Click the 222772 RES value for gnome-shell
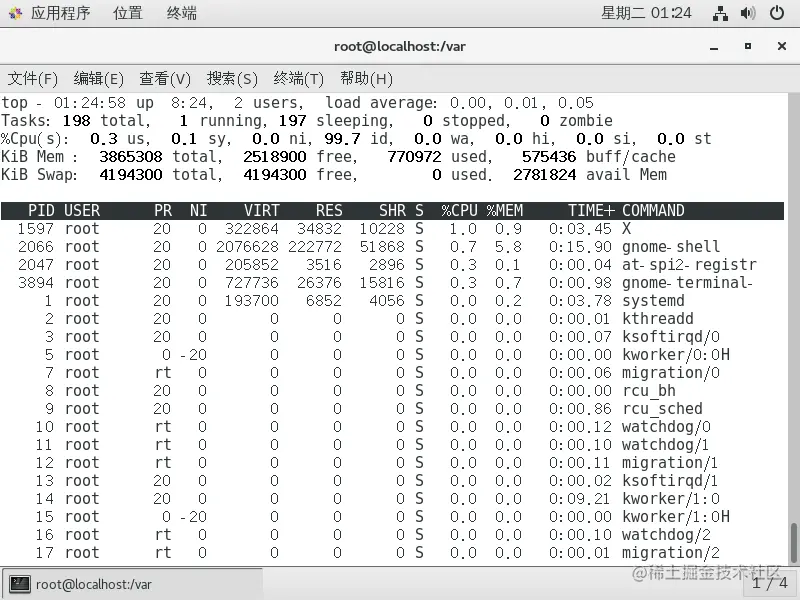Viewport: 800px width, 600px height. (315, 247)
